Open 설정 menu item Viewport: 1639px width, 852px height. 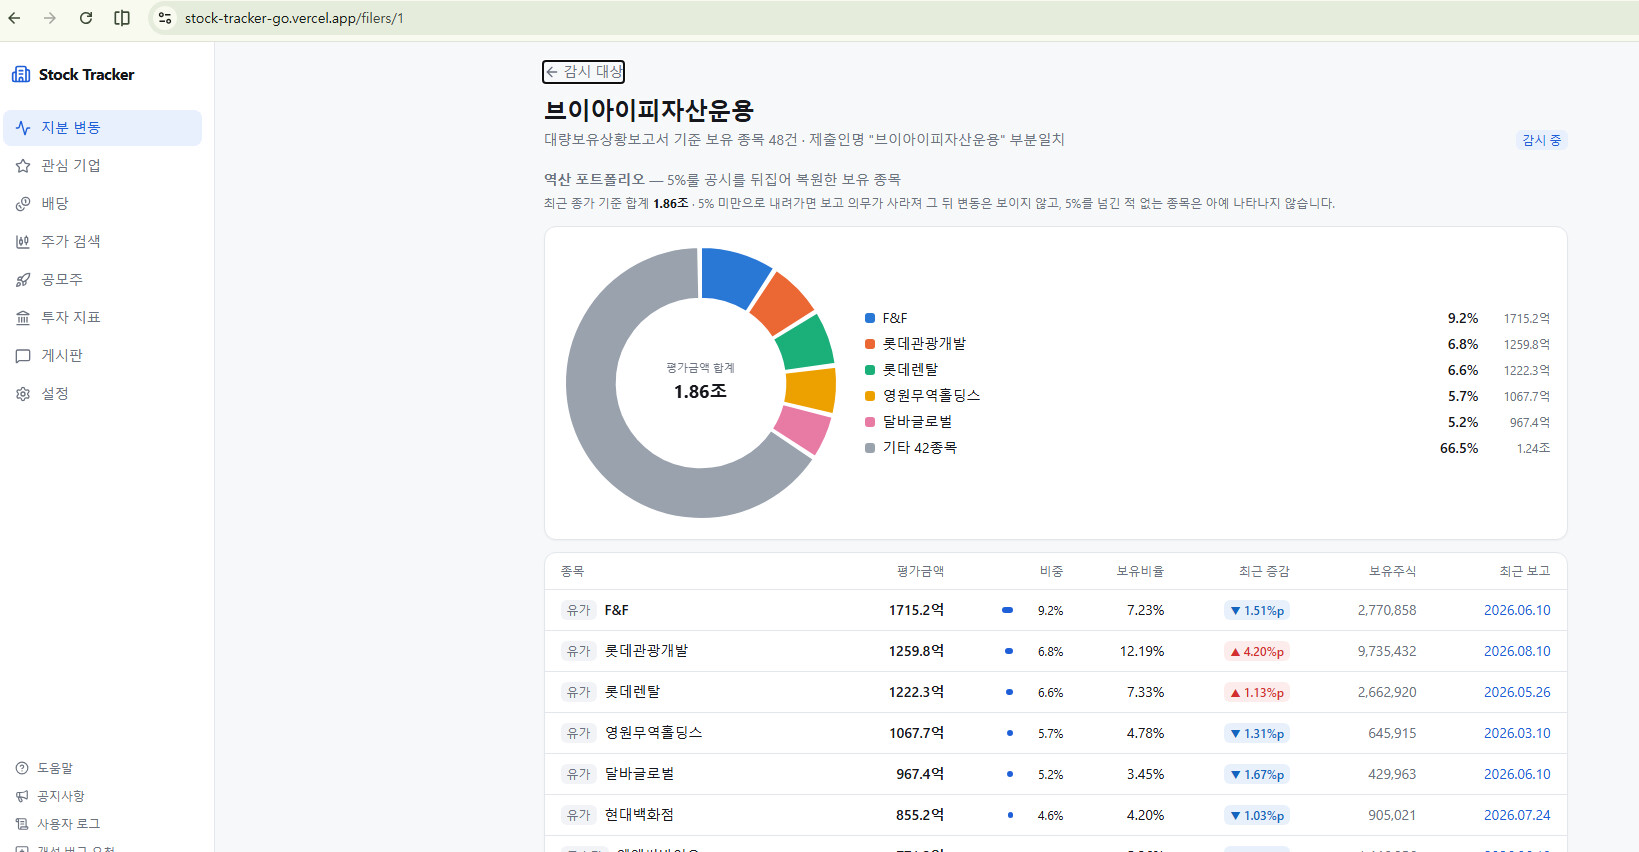tap(103, 394)
